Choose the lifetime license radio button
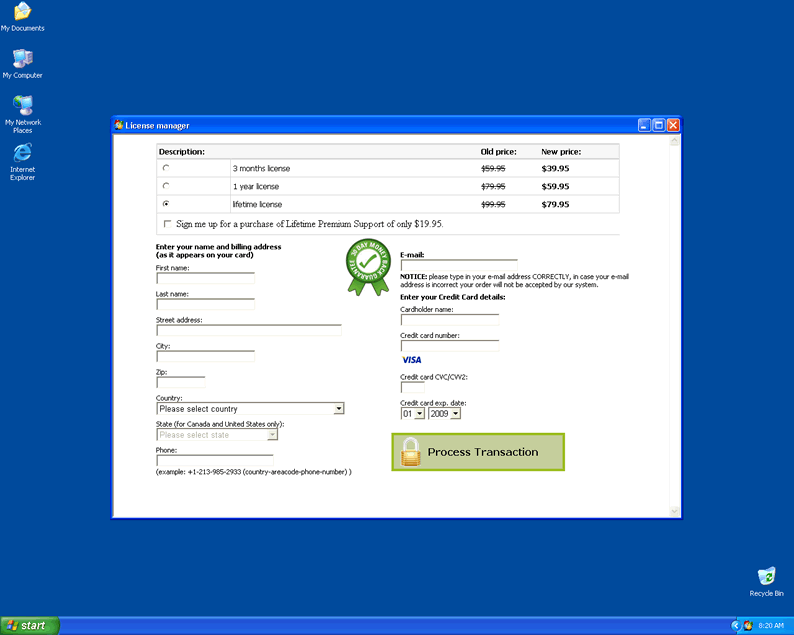 pyautogui.click(x=166, y=204)
